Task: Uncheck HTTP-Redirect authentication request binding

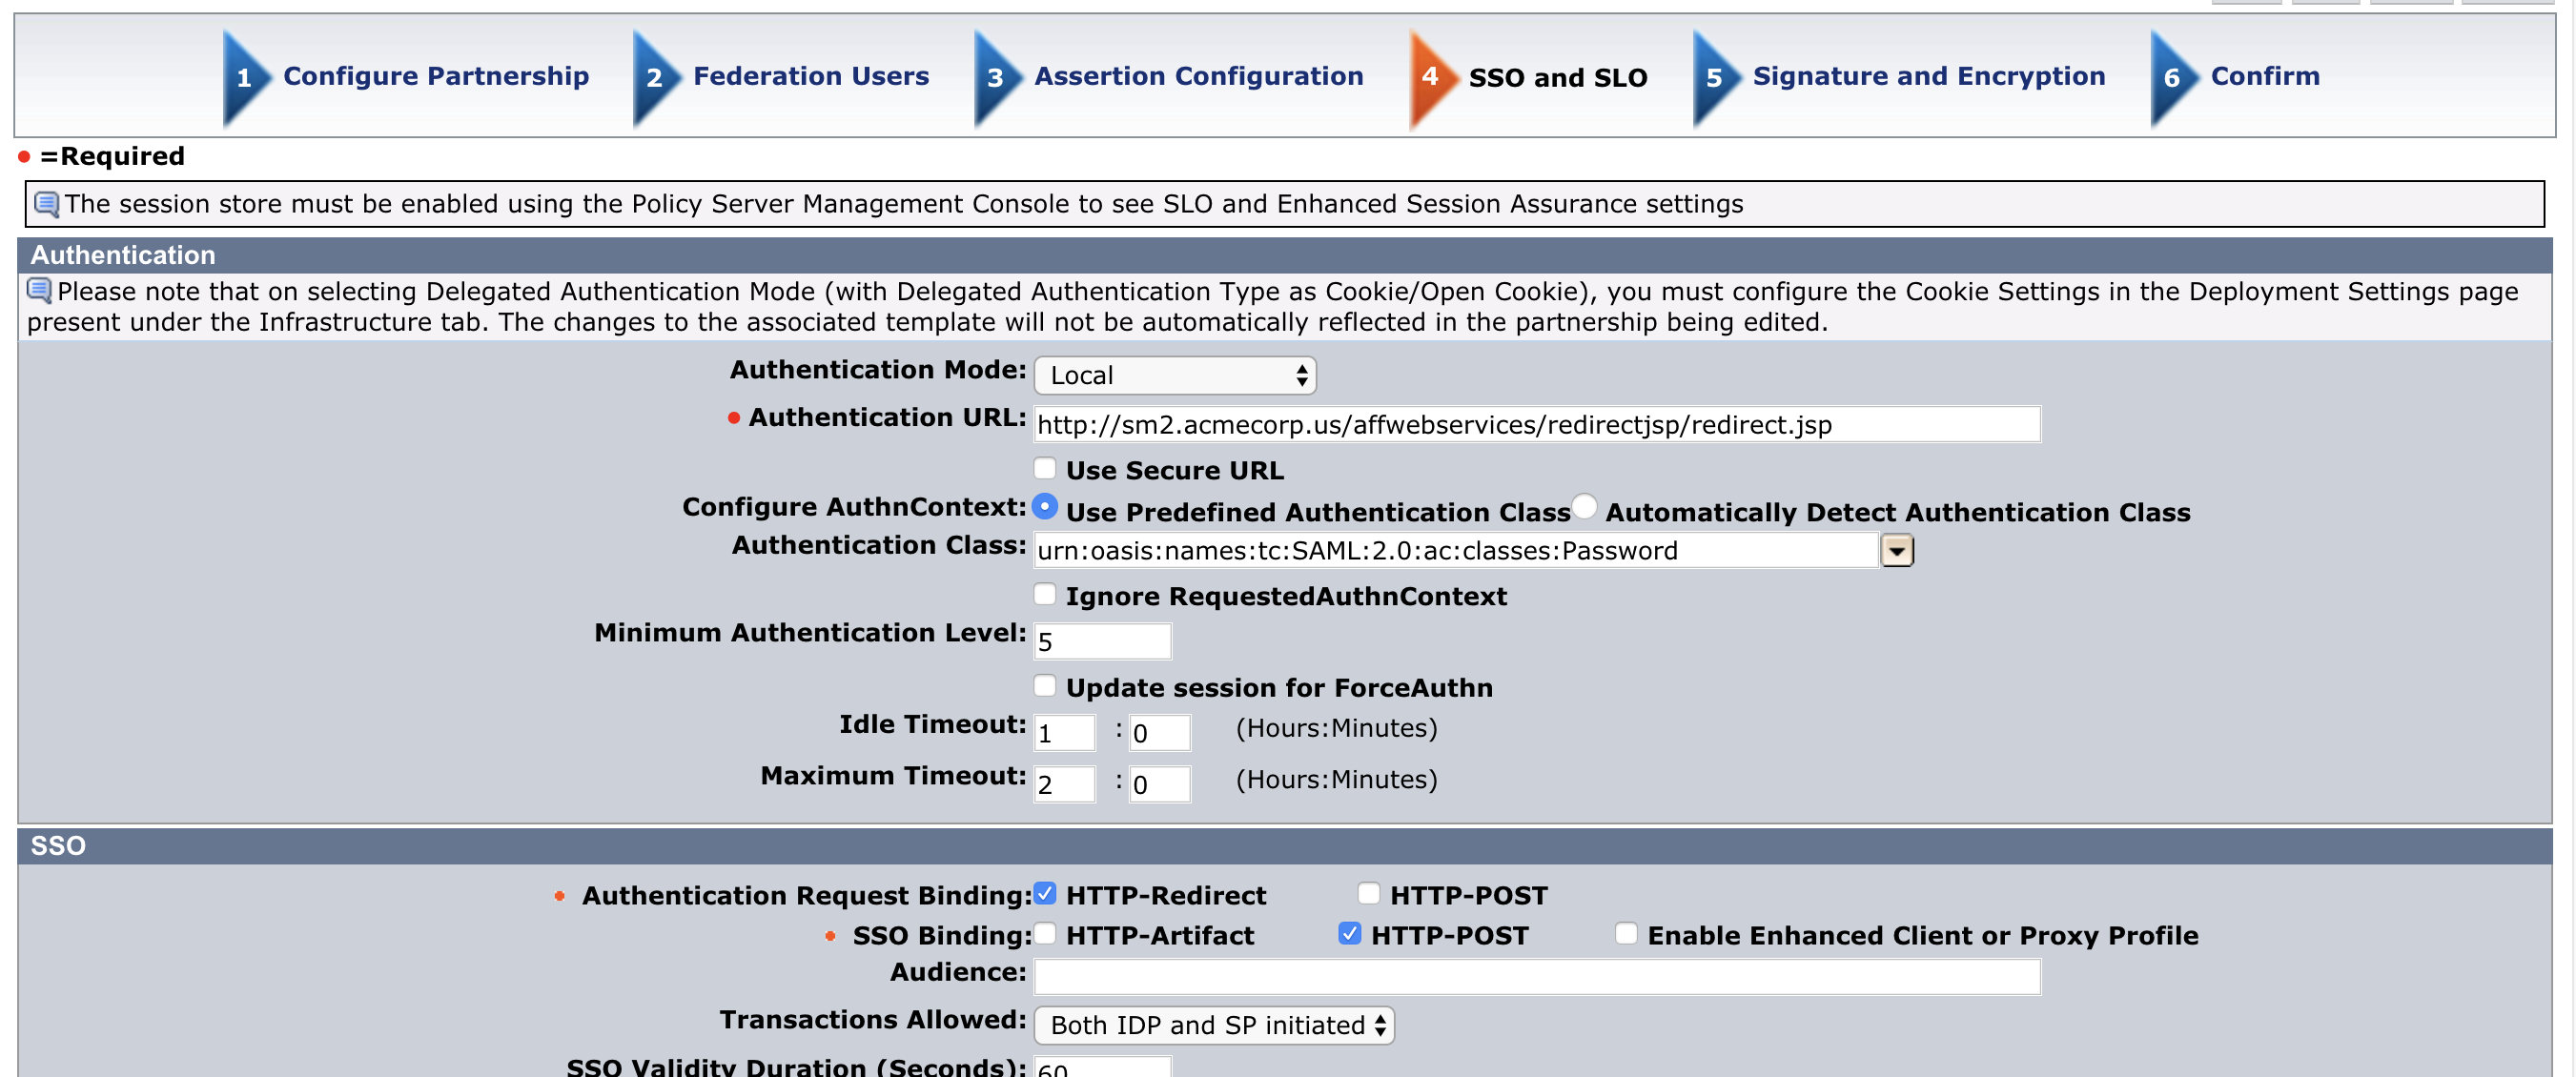Action: 1045,893
